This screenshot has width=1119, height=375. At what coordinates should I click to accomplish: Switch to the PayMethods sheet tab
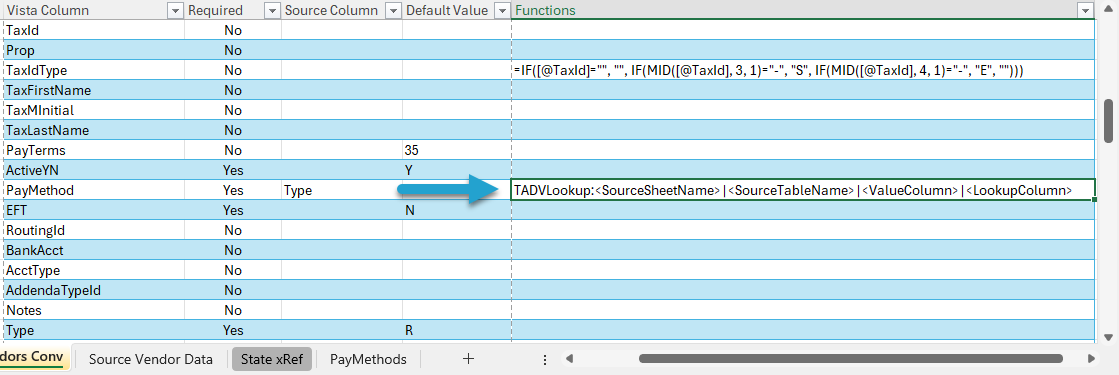[x=368, y=359]
